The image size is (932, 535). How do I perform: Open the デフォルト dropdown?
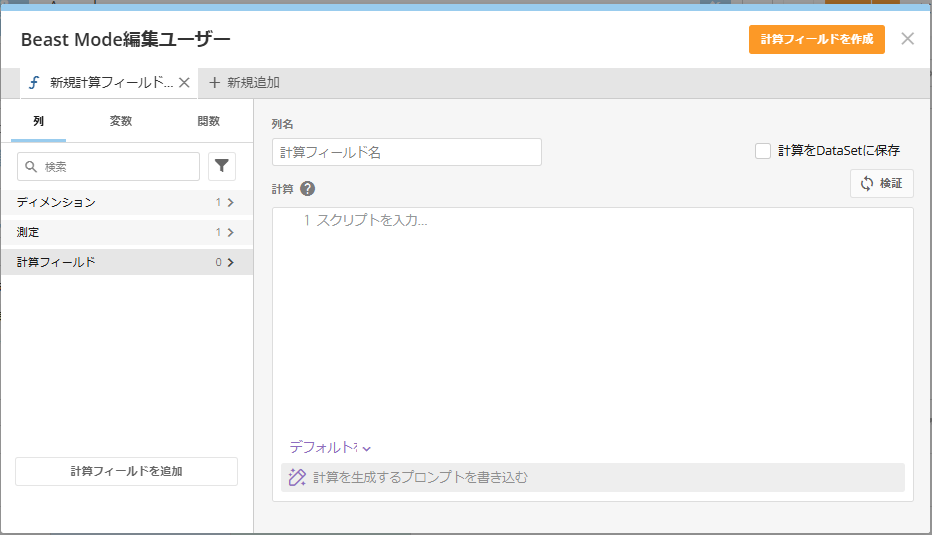[x=330, y=447]
